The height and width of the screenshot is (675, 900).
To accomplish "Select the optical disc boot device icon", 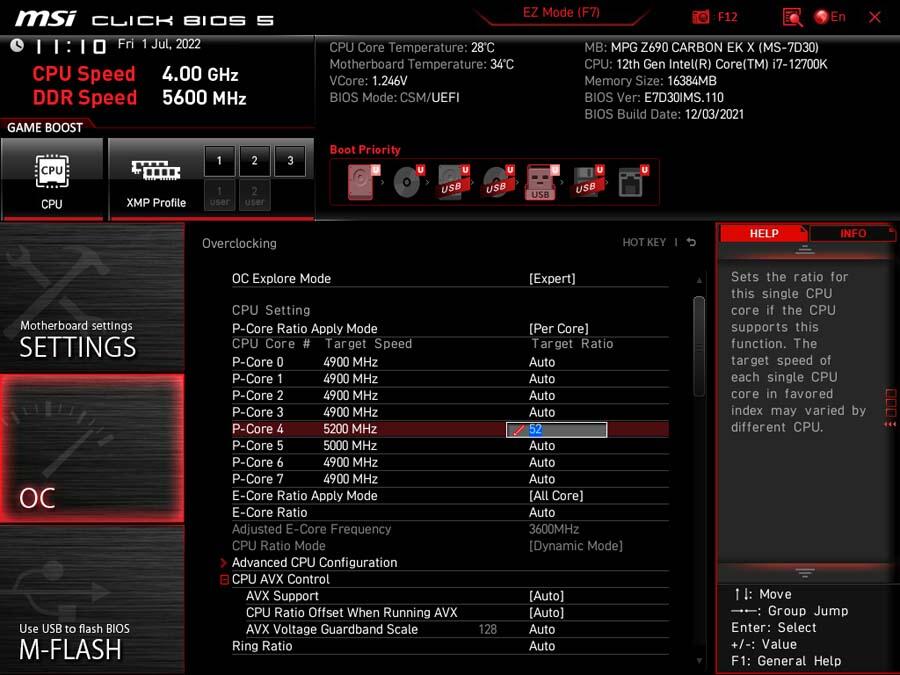I will coord(408,182).
